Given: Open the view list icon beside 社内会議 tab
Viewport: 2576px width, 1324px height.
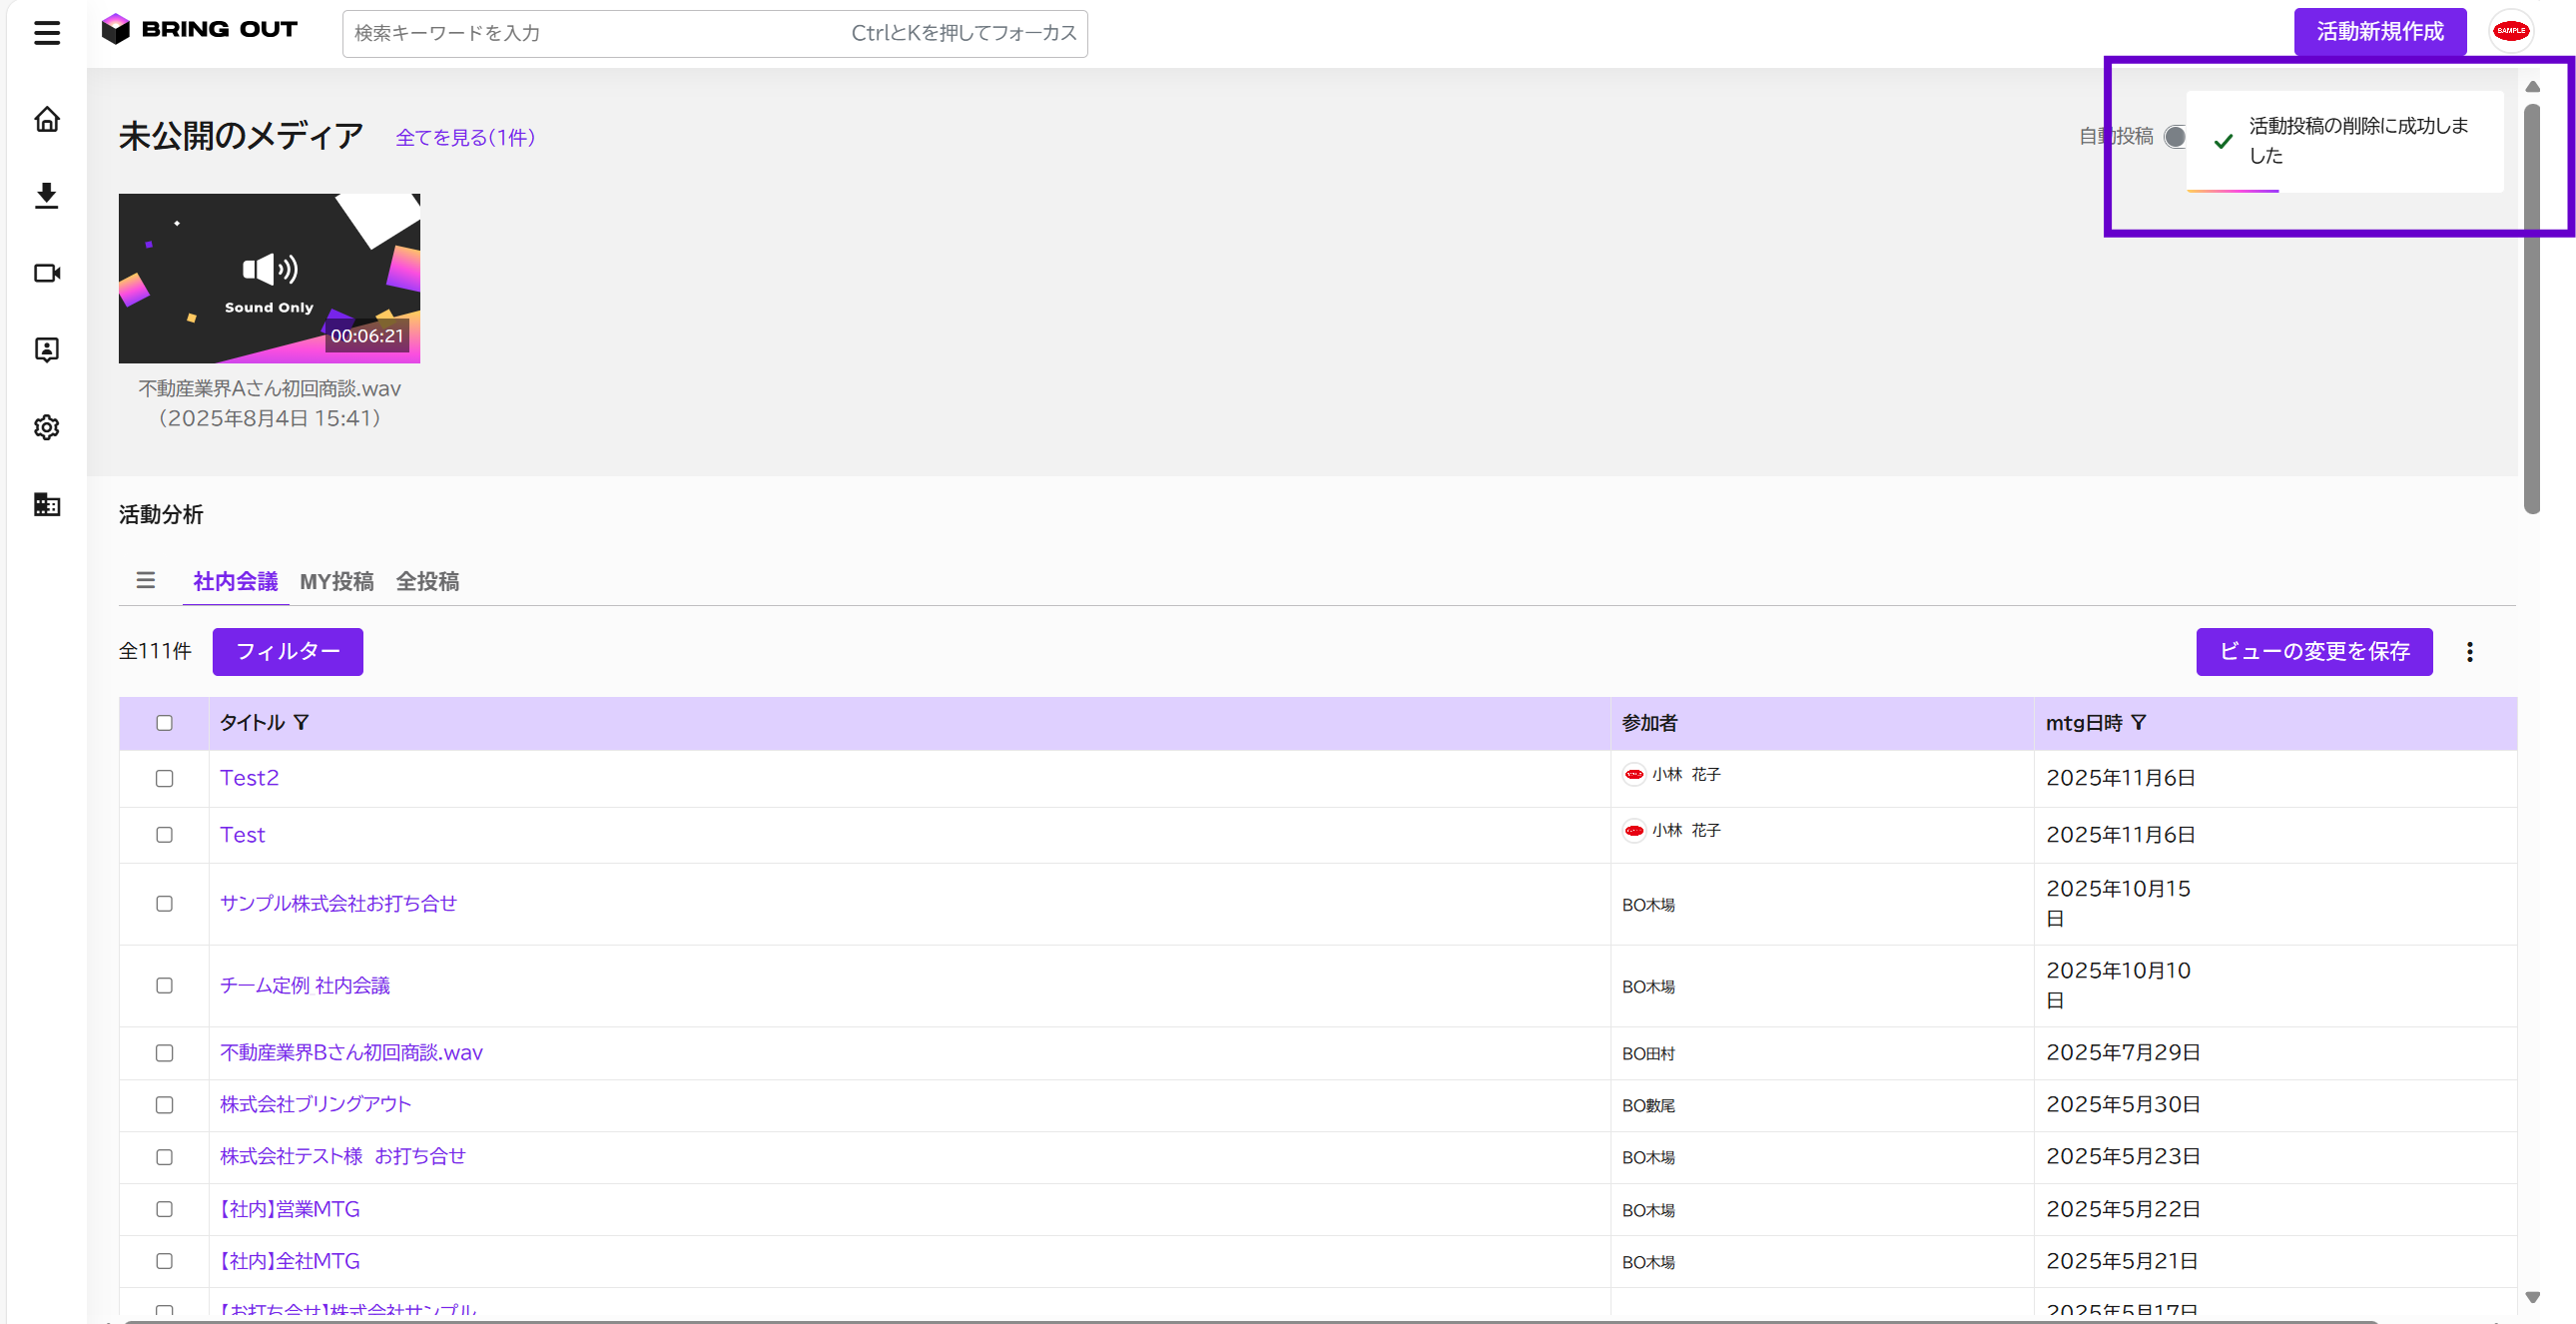Looking at the screenshot, I should pyautogui.click(x=145, y=580).
